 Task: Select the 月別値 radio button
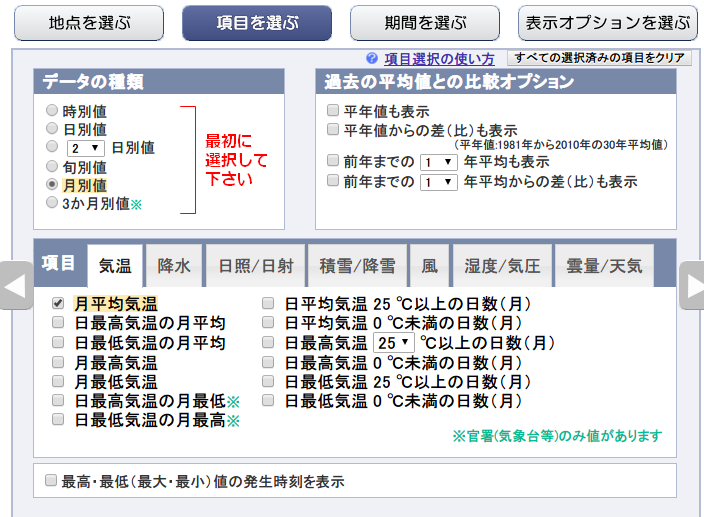[x=52, y=184]
